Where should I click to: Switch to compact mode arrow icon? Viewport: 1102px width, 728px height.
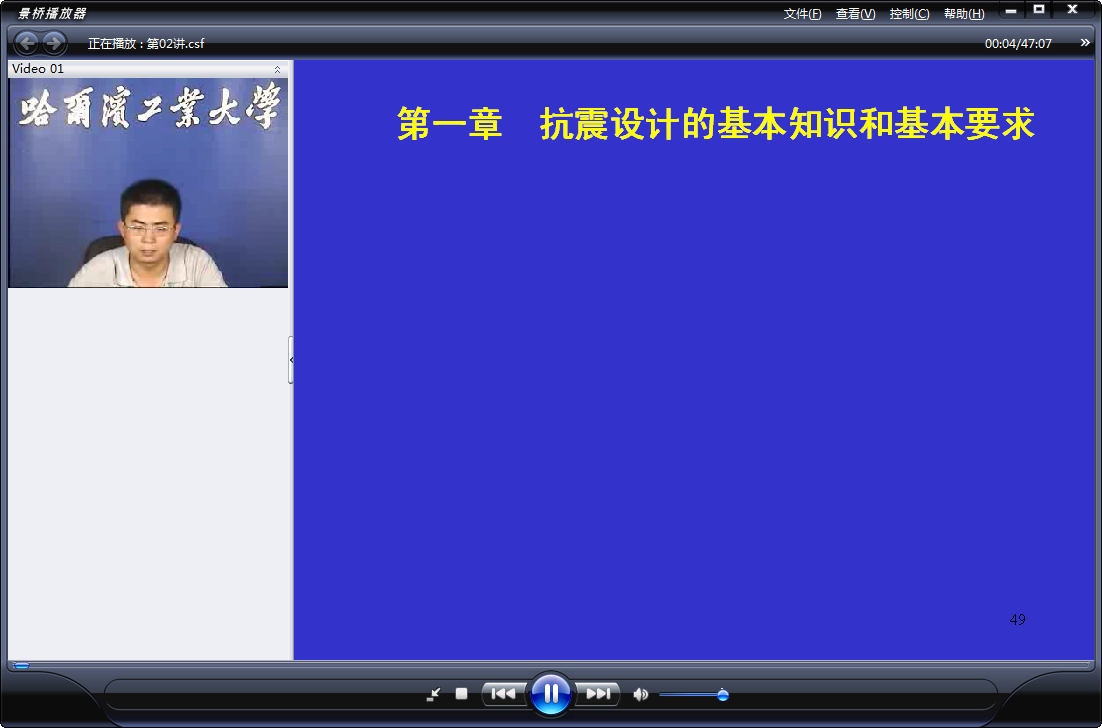[x=434, y=694]
